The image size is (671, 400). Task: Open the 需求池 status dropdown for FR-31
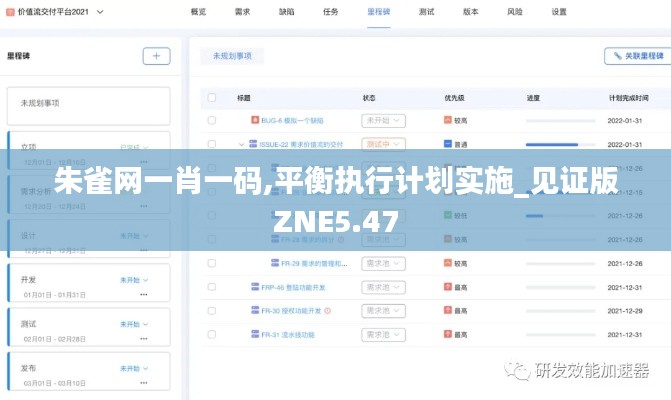[x=383, y=335]
